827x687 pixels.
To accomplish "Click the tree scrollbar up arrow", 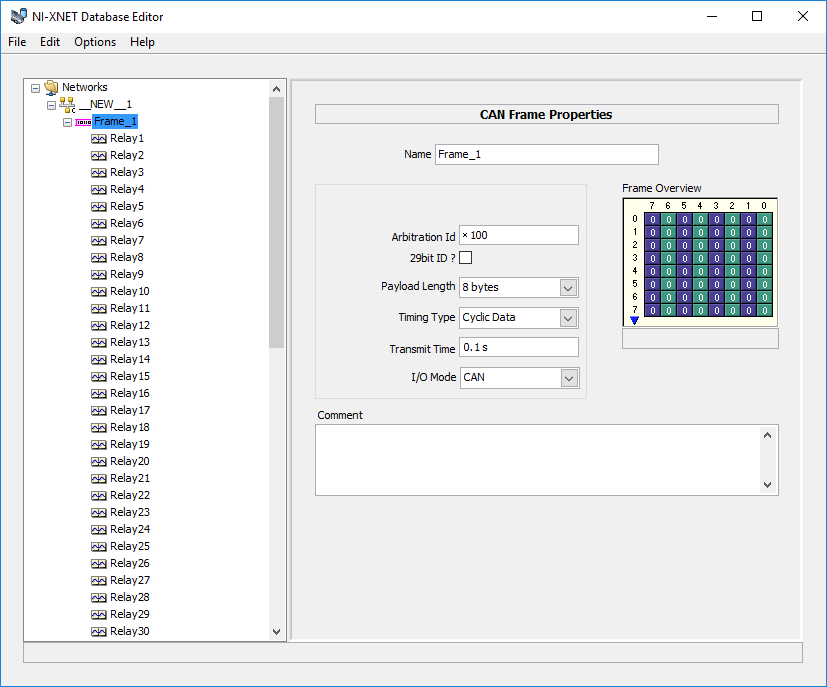I will pos(276,89).
